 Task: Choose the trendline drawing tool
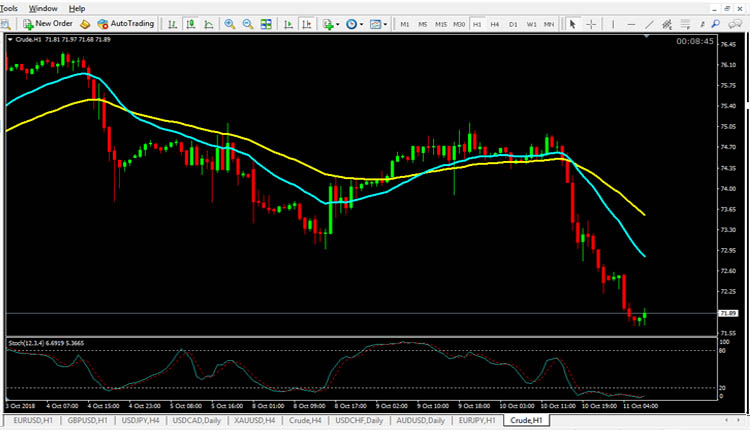coord(649,24)
